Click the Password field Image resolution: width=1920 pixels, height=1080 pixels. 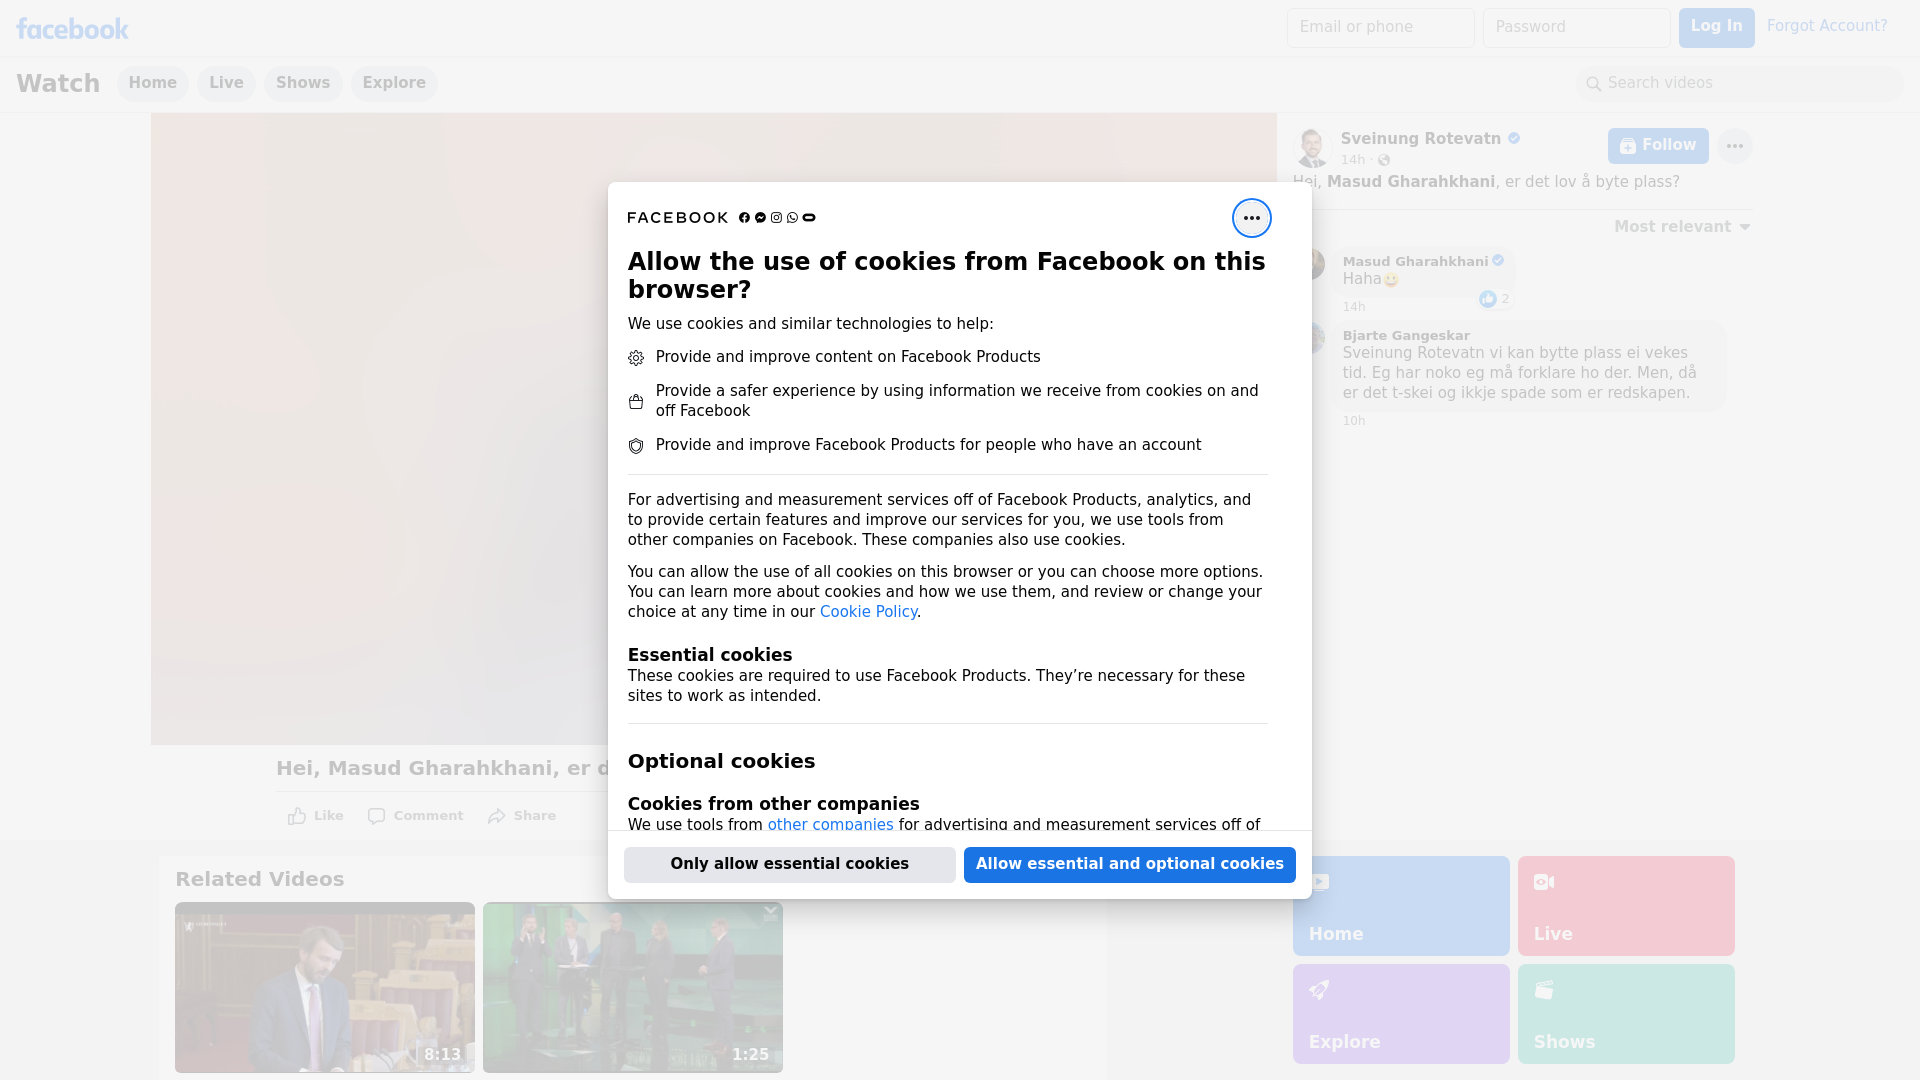(x=1577, y=28)
